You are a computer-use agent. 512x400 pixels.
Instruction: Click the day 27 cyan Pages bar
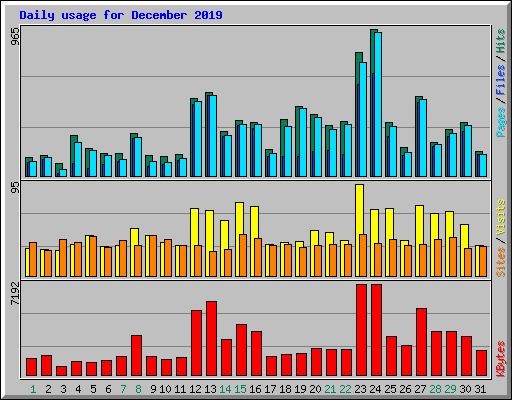(423, 138)
